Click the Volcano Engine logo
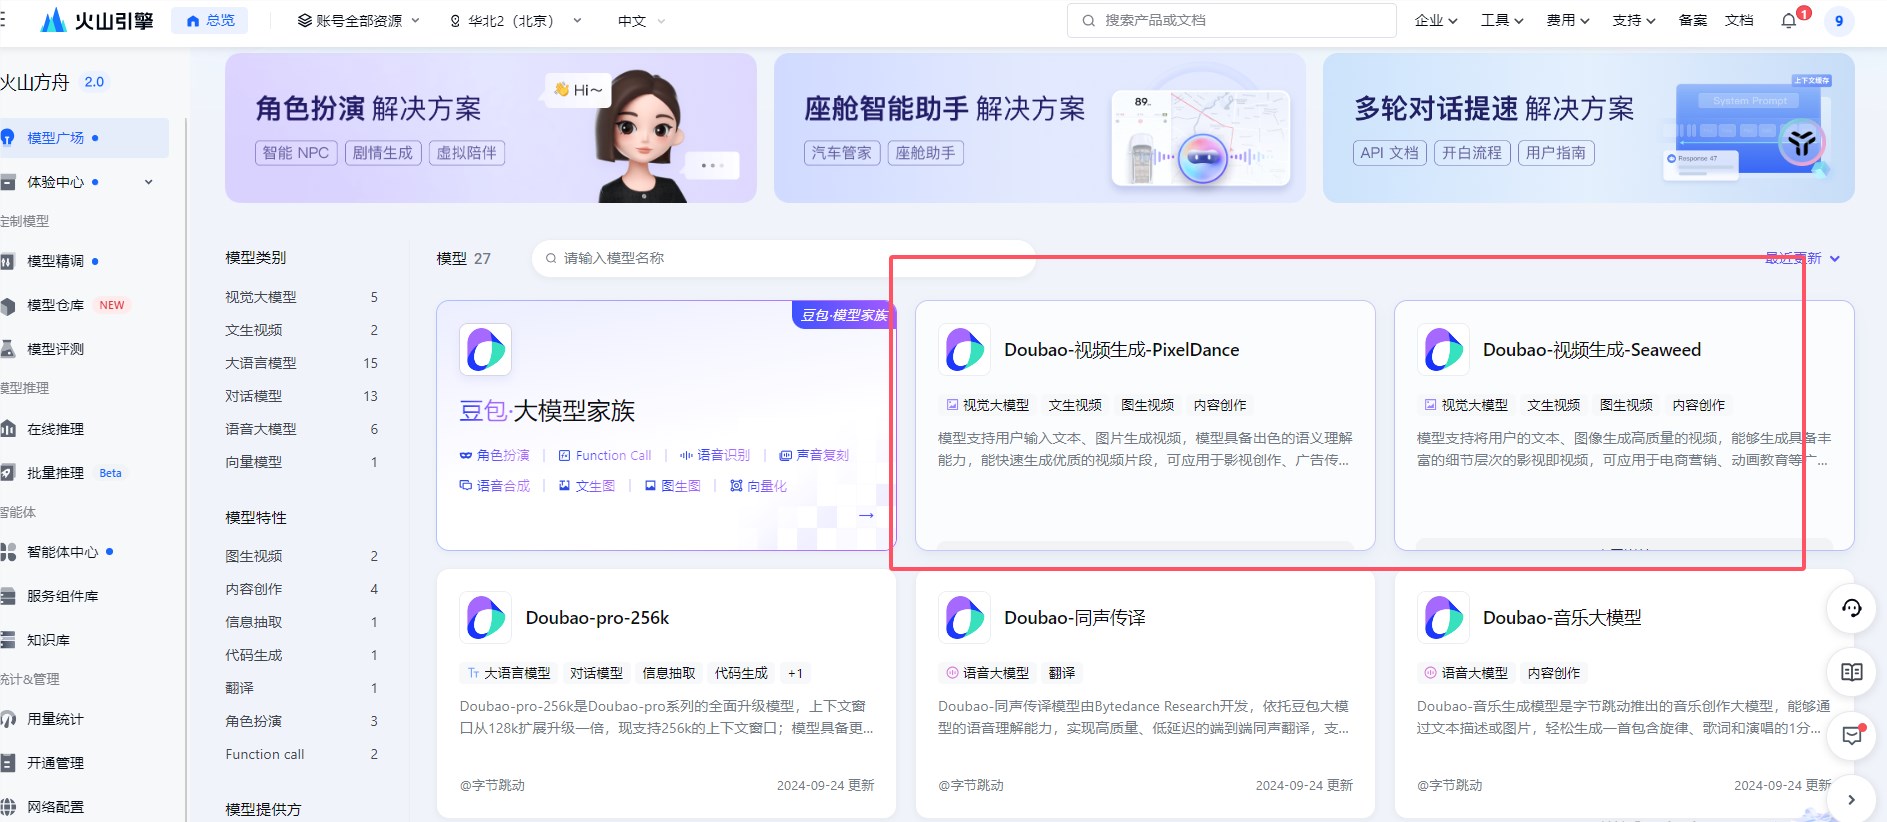The height and width of the screenshot is (822, 1887). coord(97,20)
